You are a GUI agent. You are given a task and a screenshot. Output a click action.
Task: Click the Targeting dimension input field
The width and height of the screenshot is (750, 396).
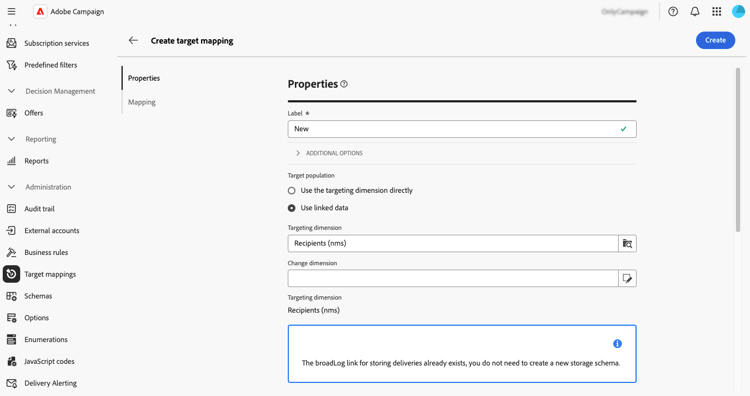453,243
